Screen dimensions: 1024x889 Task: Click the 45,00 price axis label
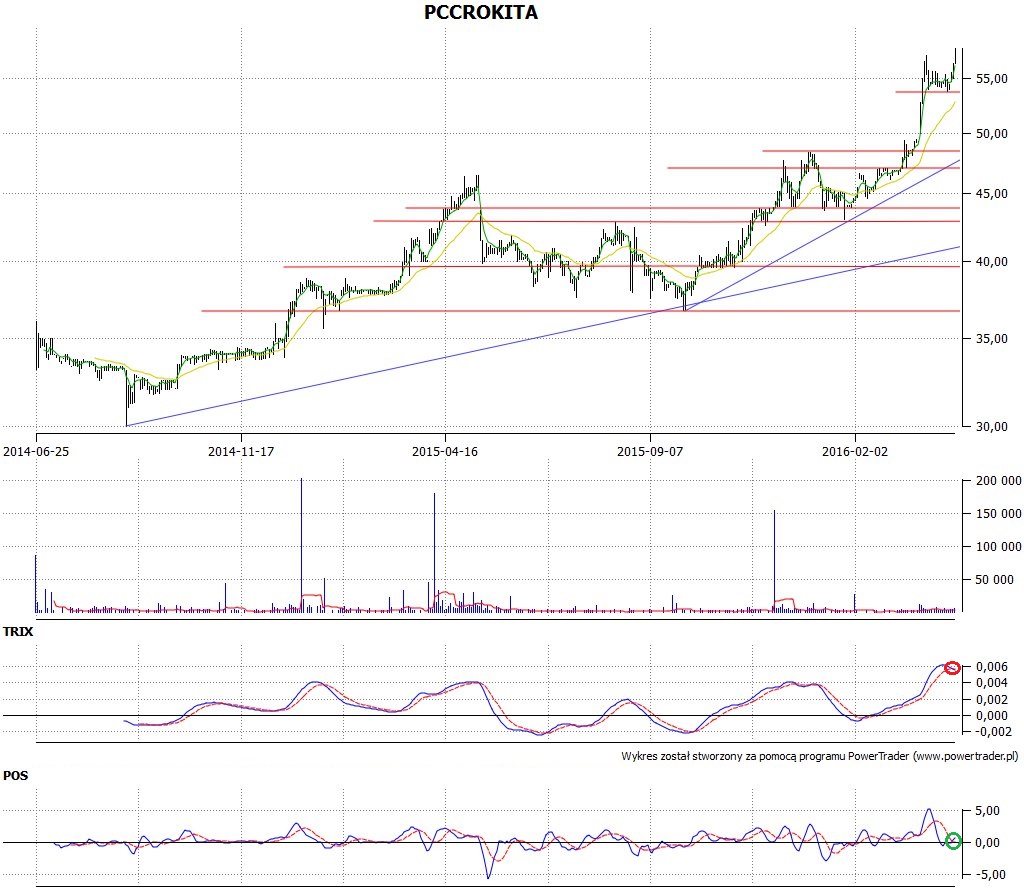(992, 194)
